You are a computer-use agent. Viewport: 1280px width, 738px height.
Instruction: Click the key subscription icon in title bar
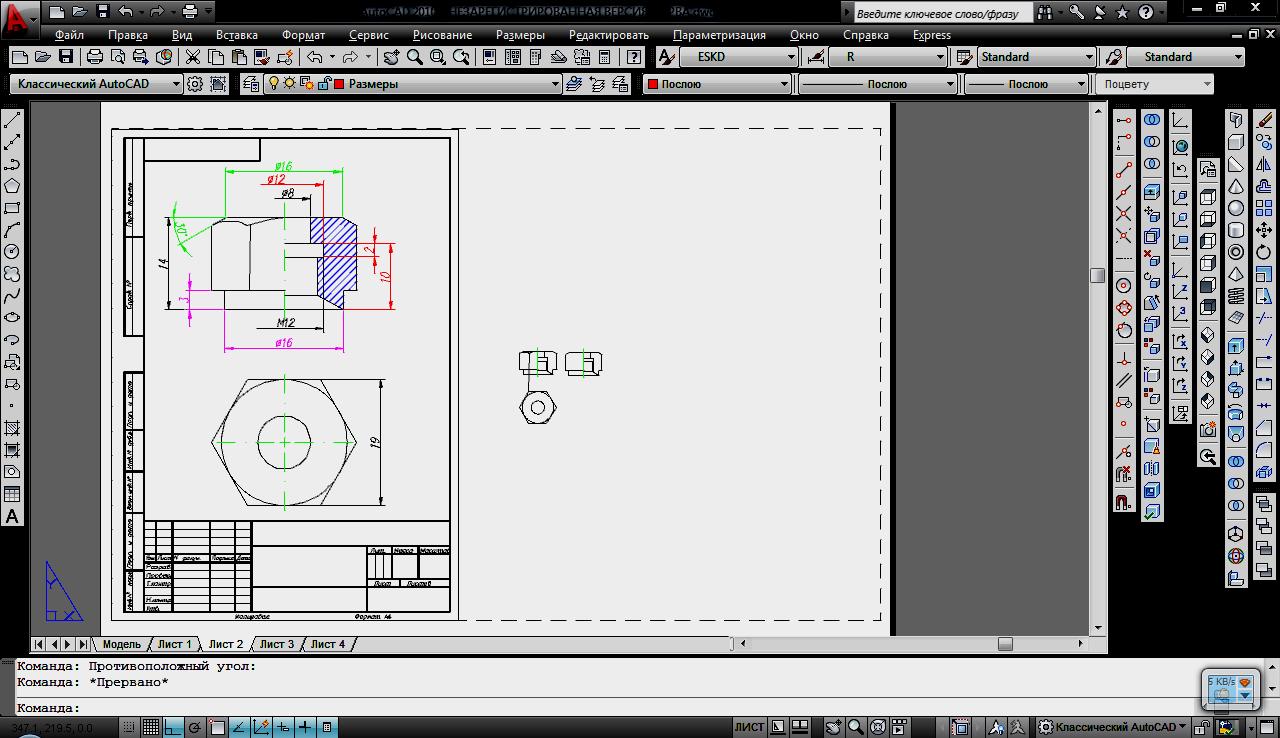pos(1076,13)
